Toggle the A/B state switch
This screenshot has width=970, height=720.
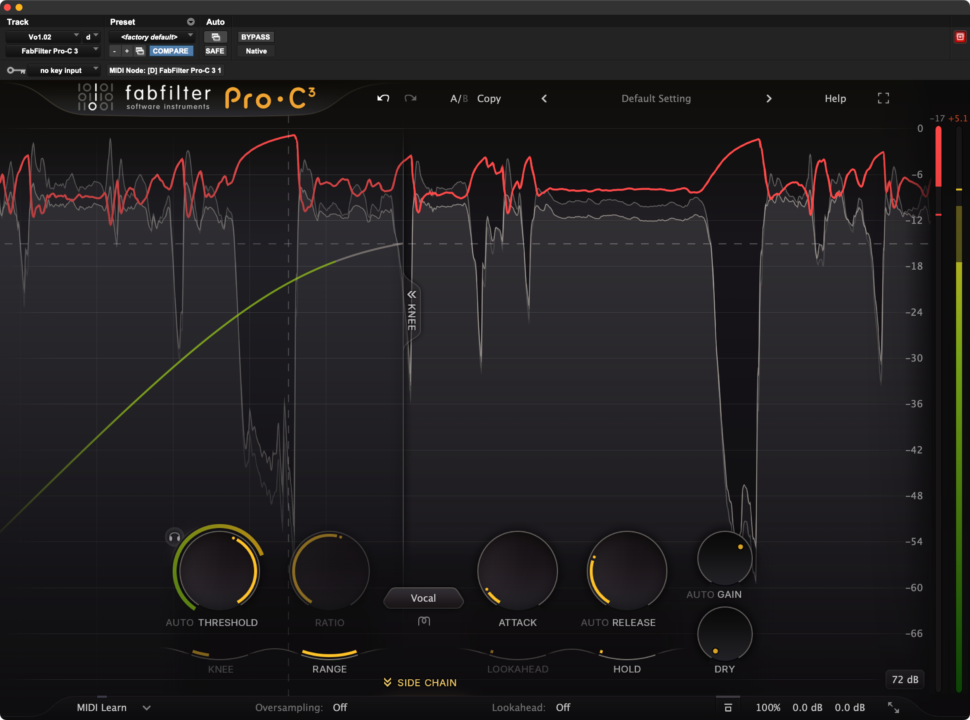click(458, 99)
